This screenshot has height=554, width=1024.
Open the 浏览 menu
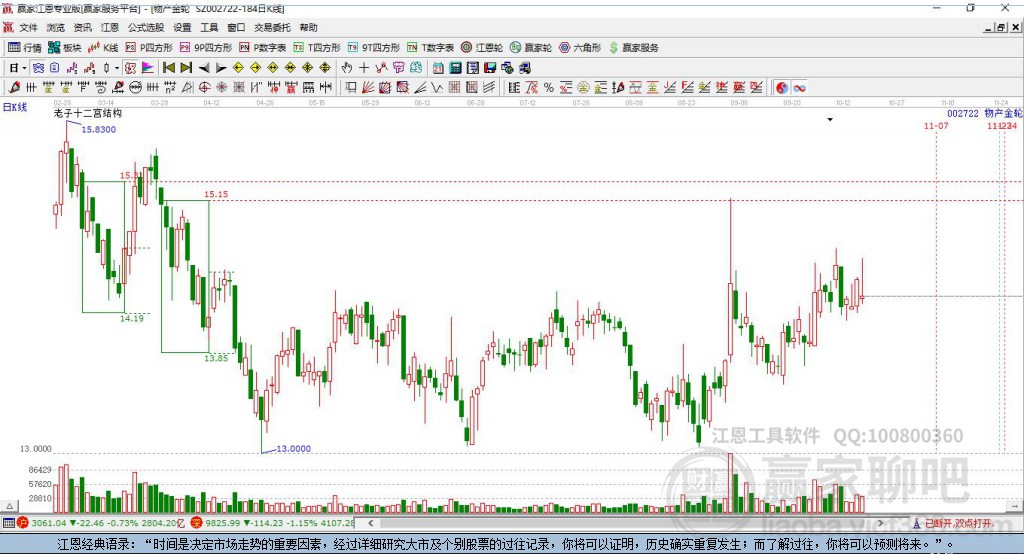[56, 27]
